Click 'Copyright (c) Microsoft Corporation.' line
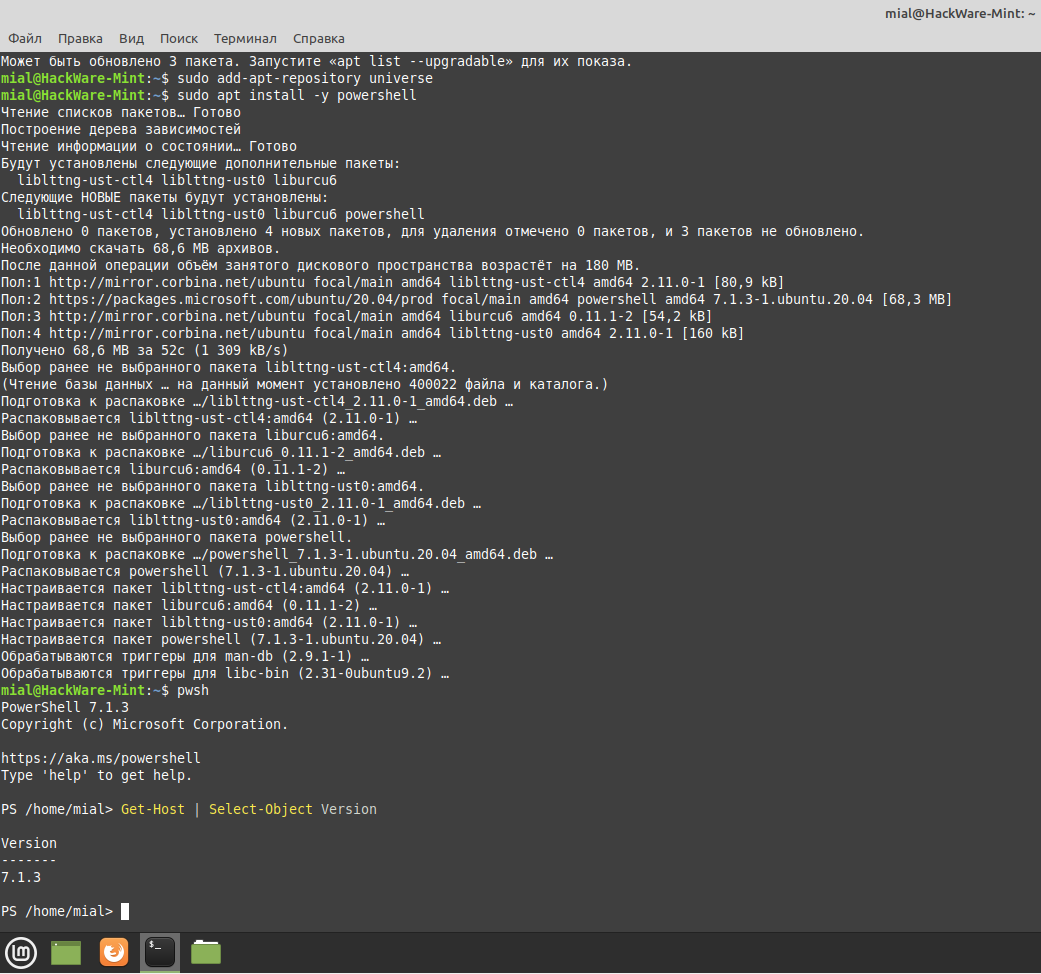The width and height of the screenshot is (1041, 974). (145, 724)
